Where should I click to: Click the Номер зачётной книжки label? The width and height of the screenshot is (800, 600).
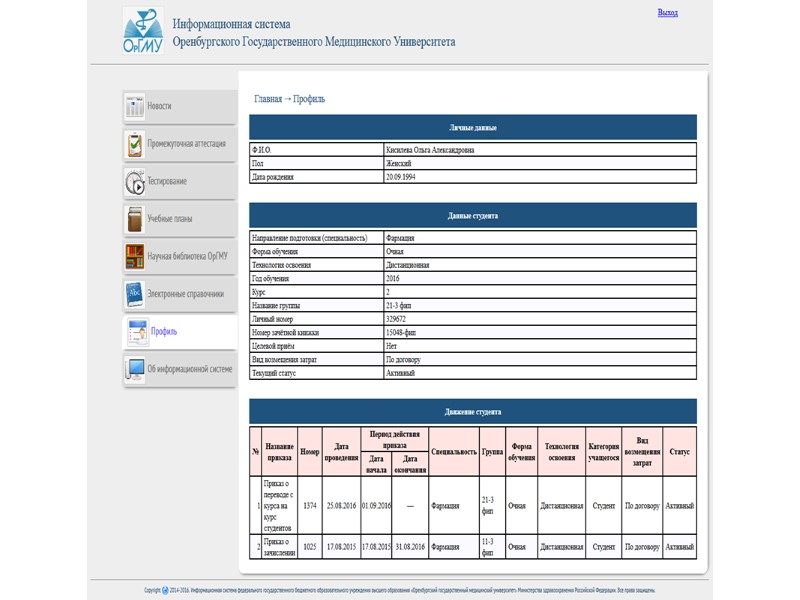tap(285, 333)
